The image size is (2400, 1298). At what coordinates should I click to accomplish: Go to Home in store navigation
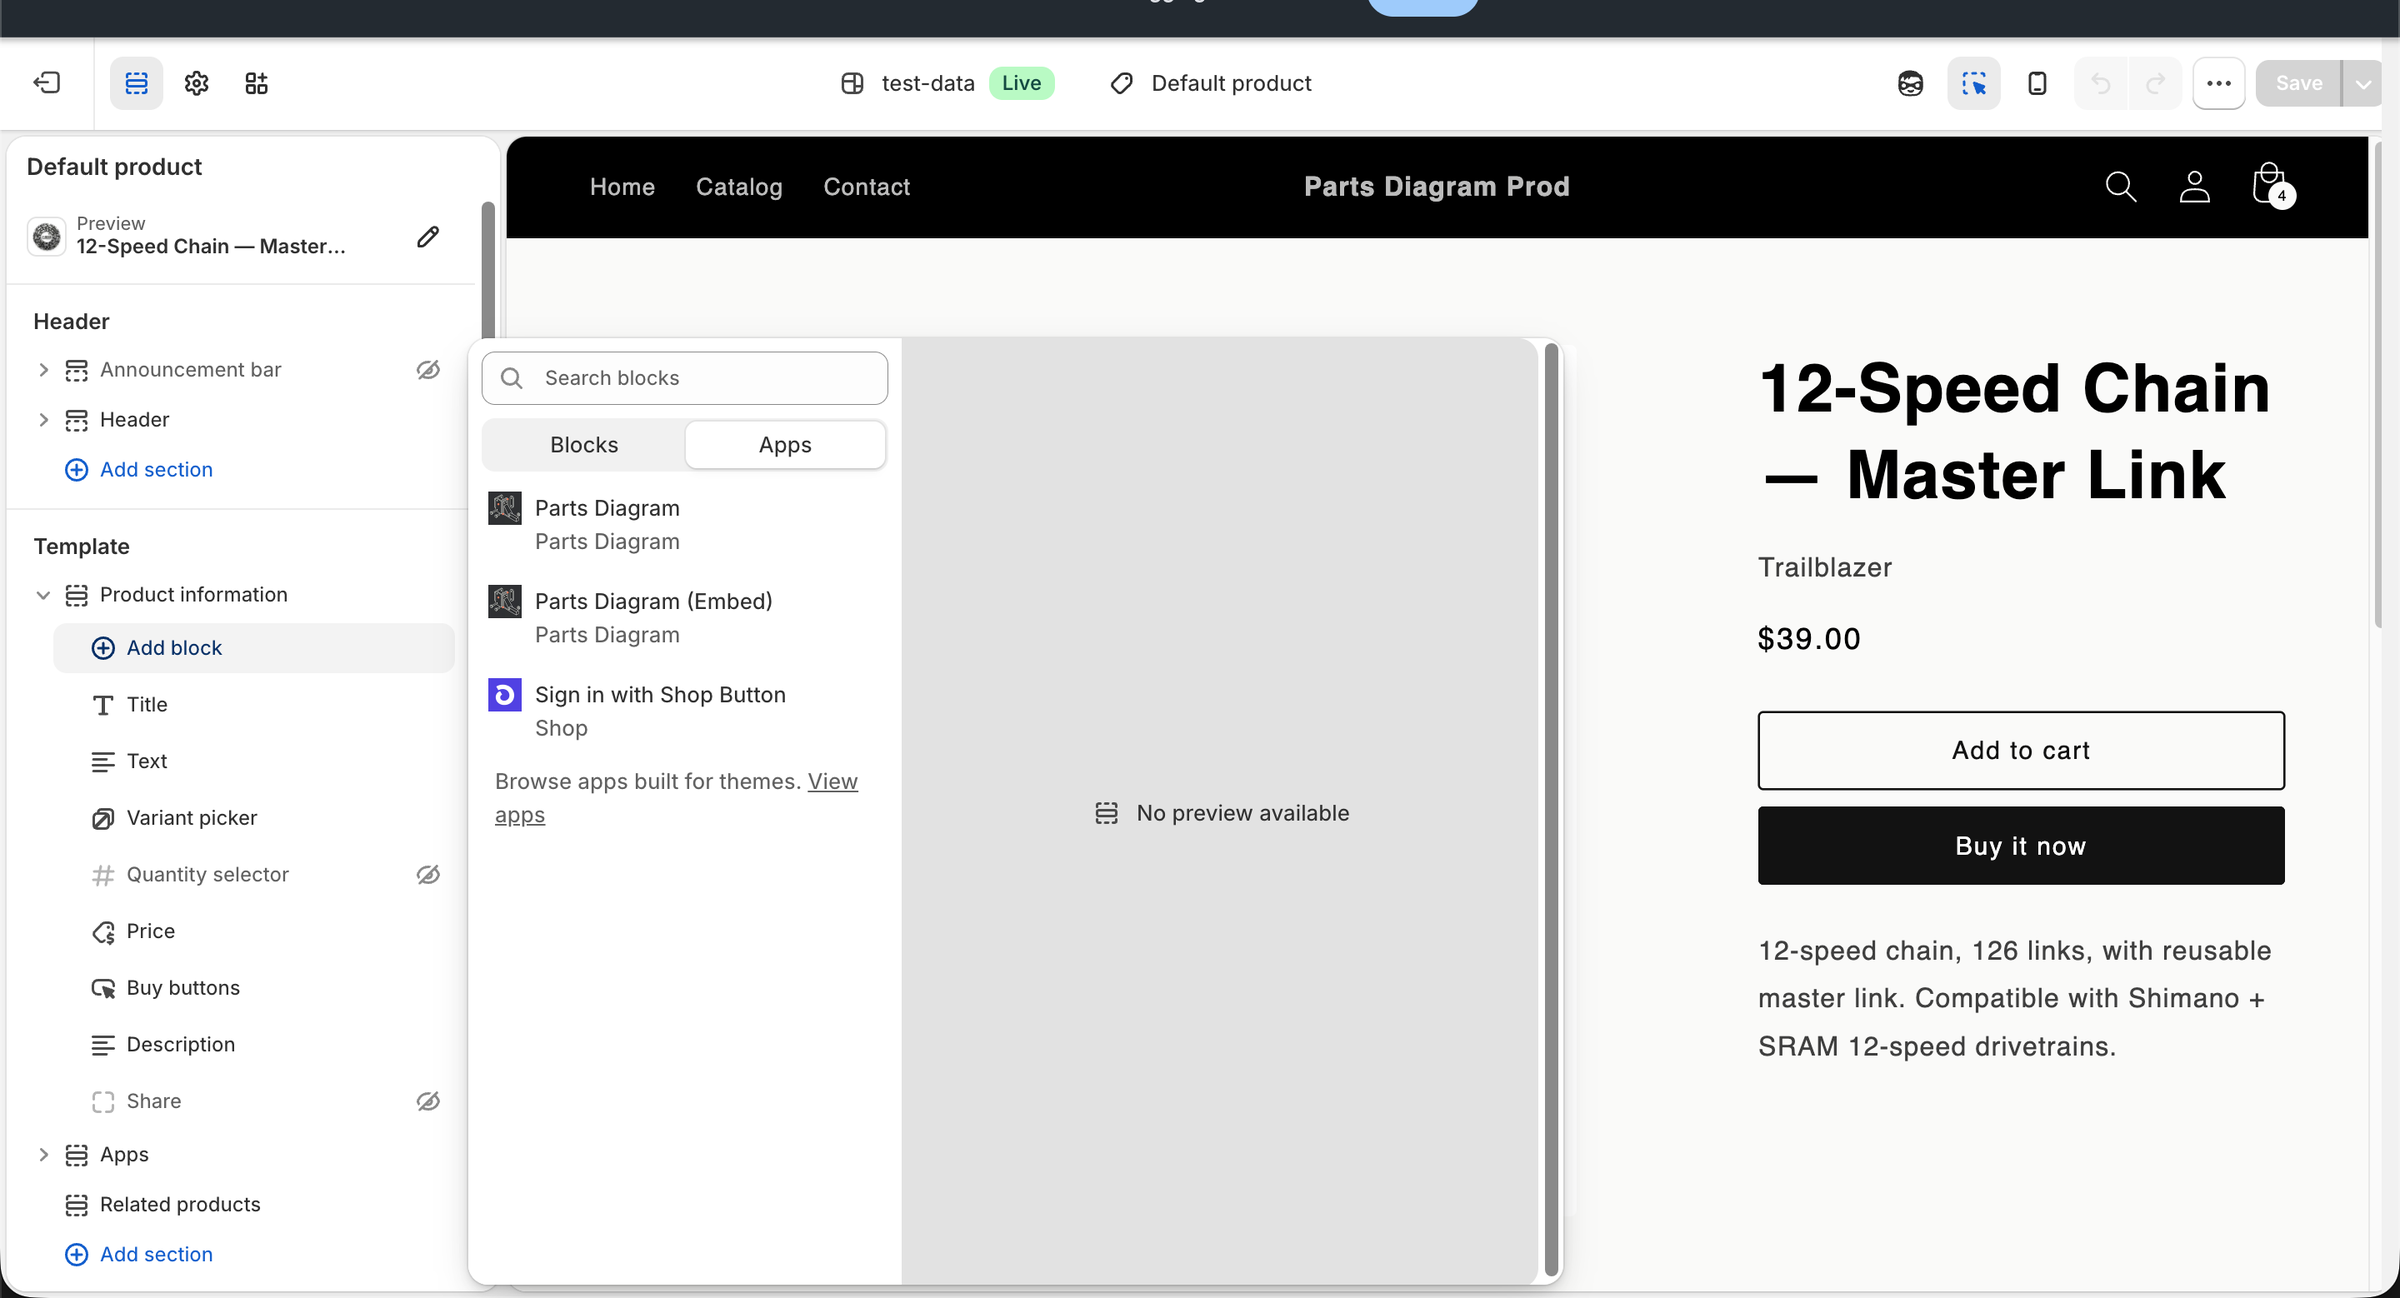622,187
